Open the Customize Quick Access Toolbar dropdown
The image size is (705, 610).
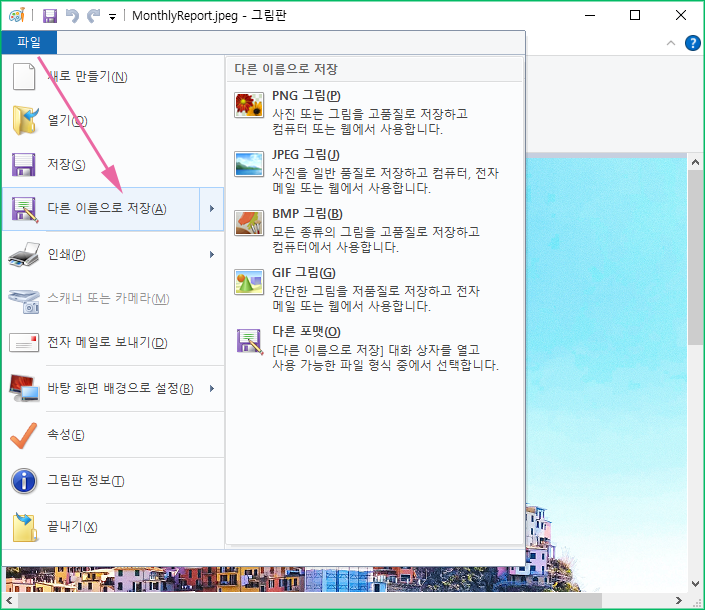point(112,17)
